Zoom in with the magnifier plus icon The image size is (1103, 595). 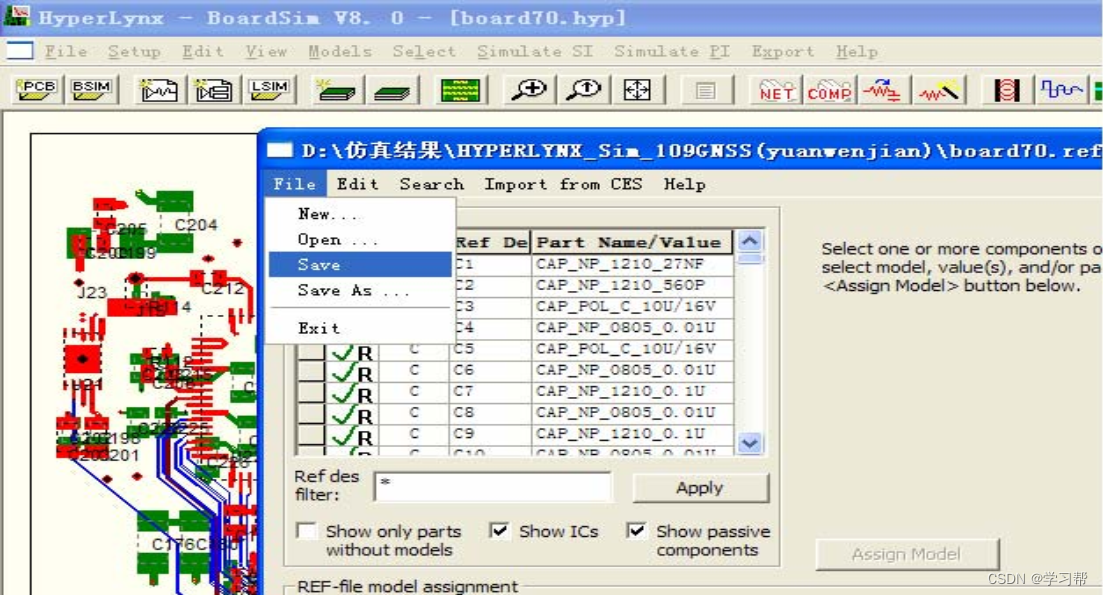click(528, 90)
